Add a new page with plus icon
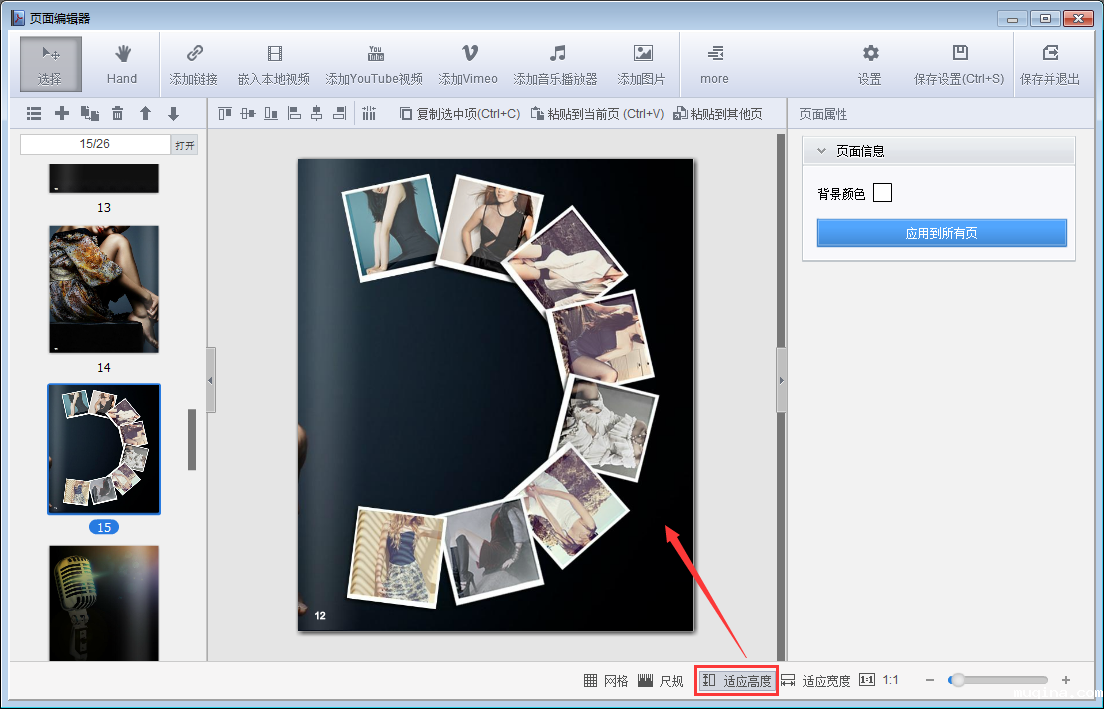This screenshot has width=1104, height=709. click(x=62, y=114)
